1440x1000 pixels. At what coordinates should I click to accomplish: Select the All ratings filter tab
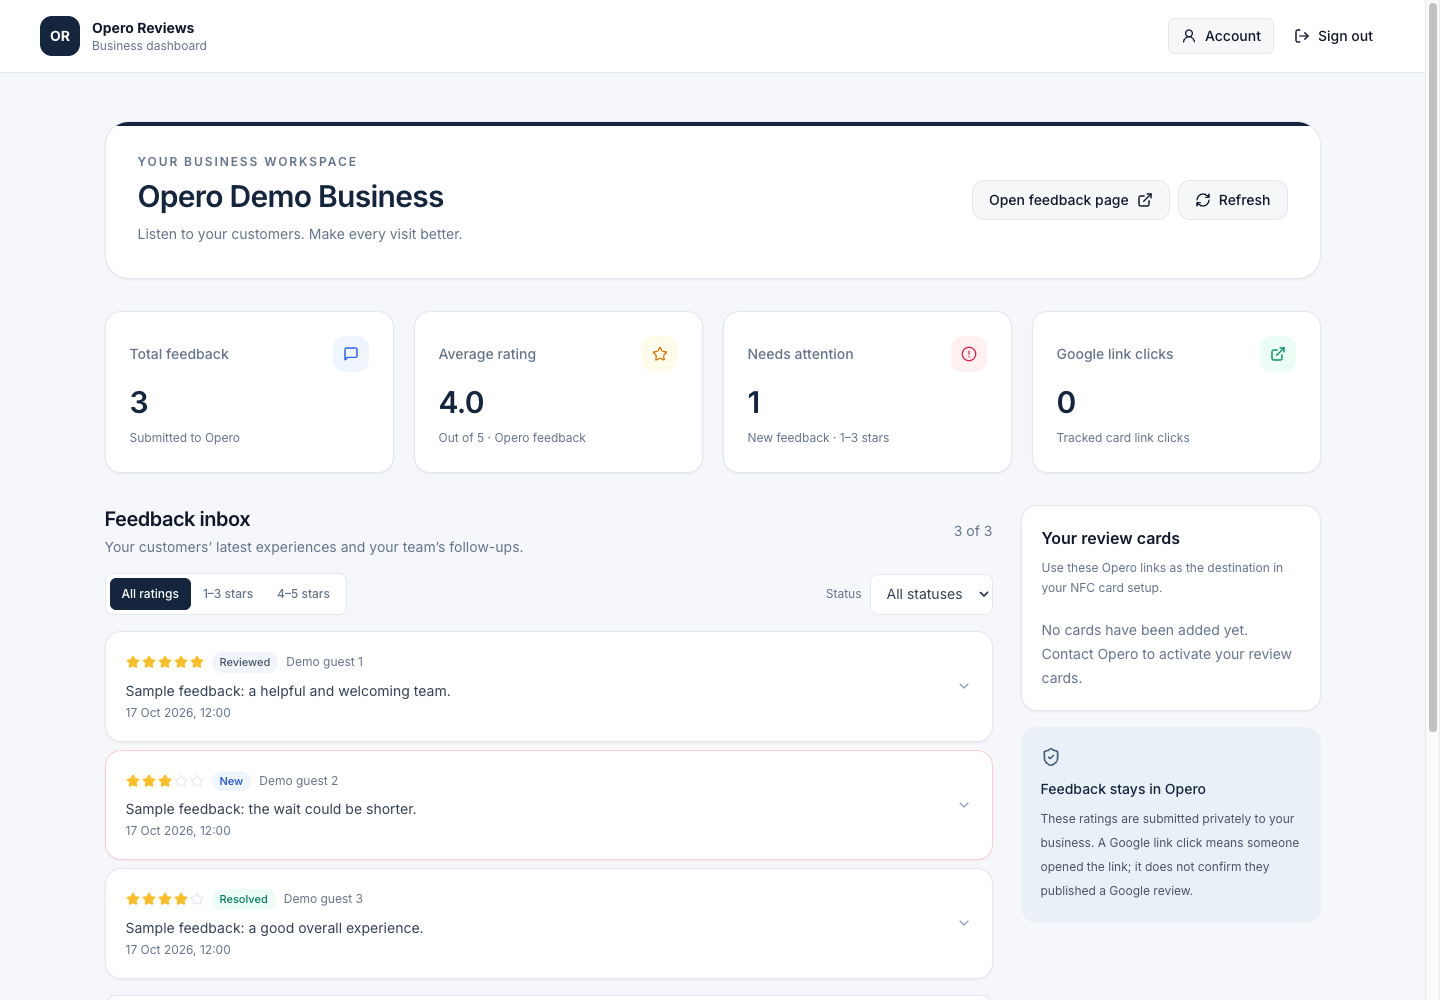point(150,594)
